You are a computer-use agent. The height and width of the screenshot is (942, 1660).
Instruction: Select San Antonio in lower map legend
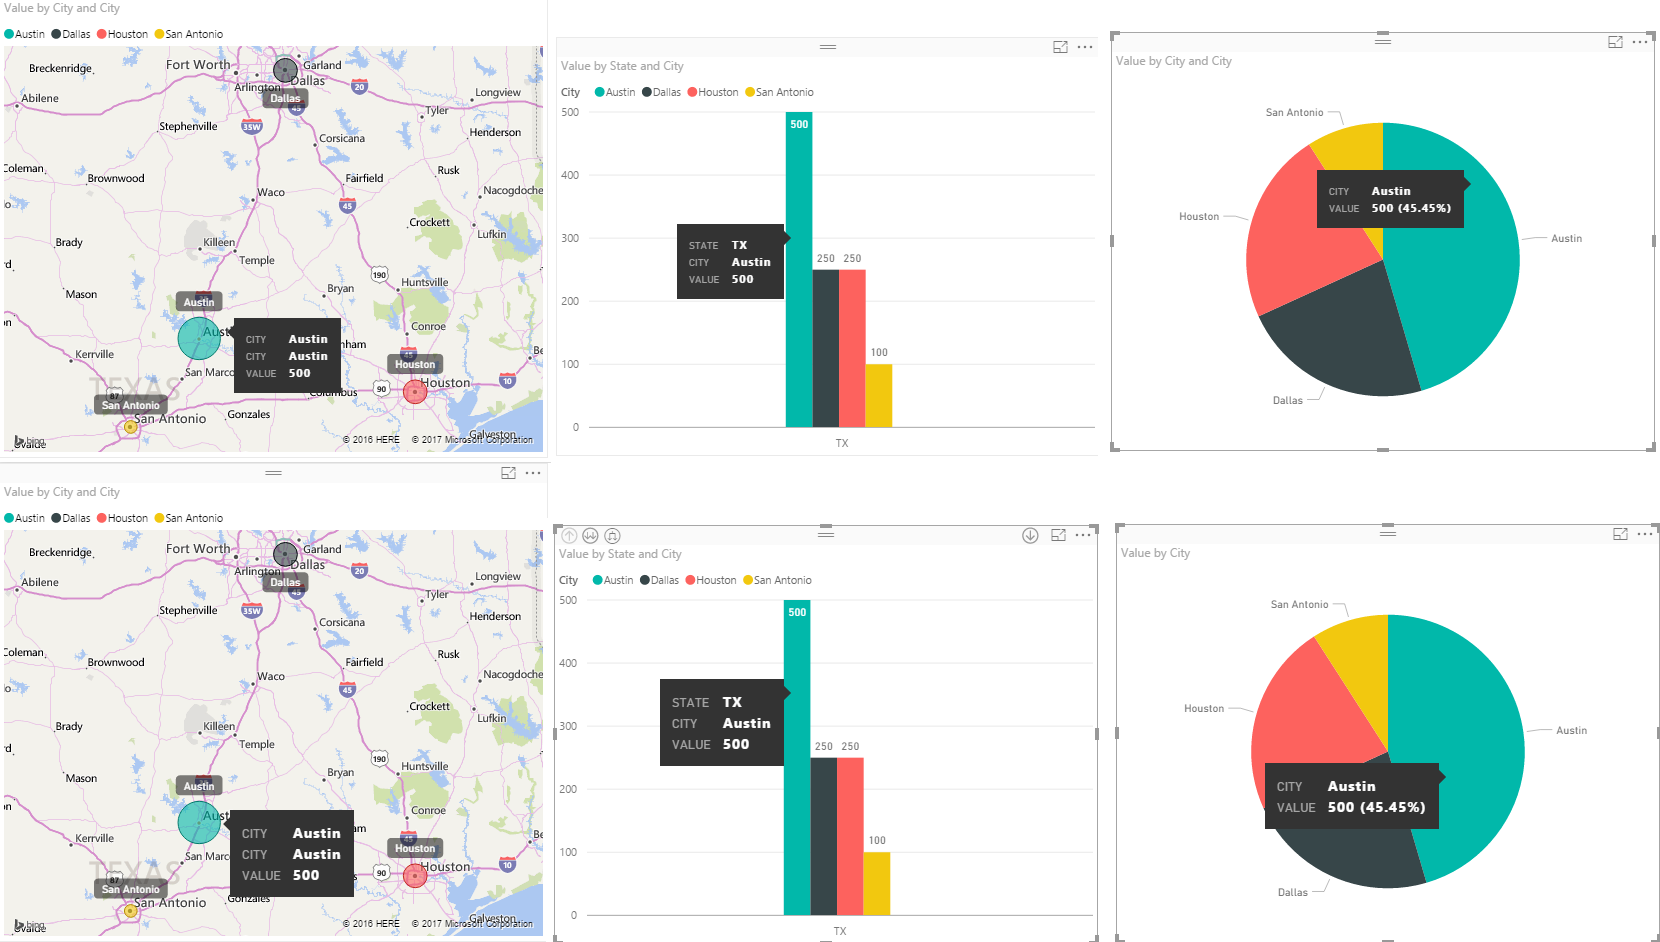coord(188,518)
